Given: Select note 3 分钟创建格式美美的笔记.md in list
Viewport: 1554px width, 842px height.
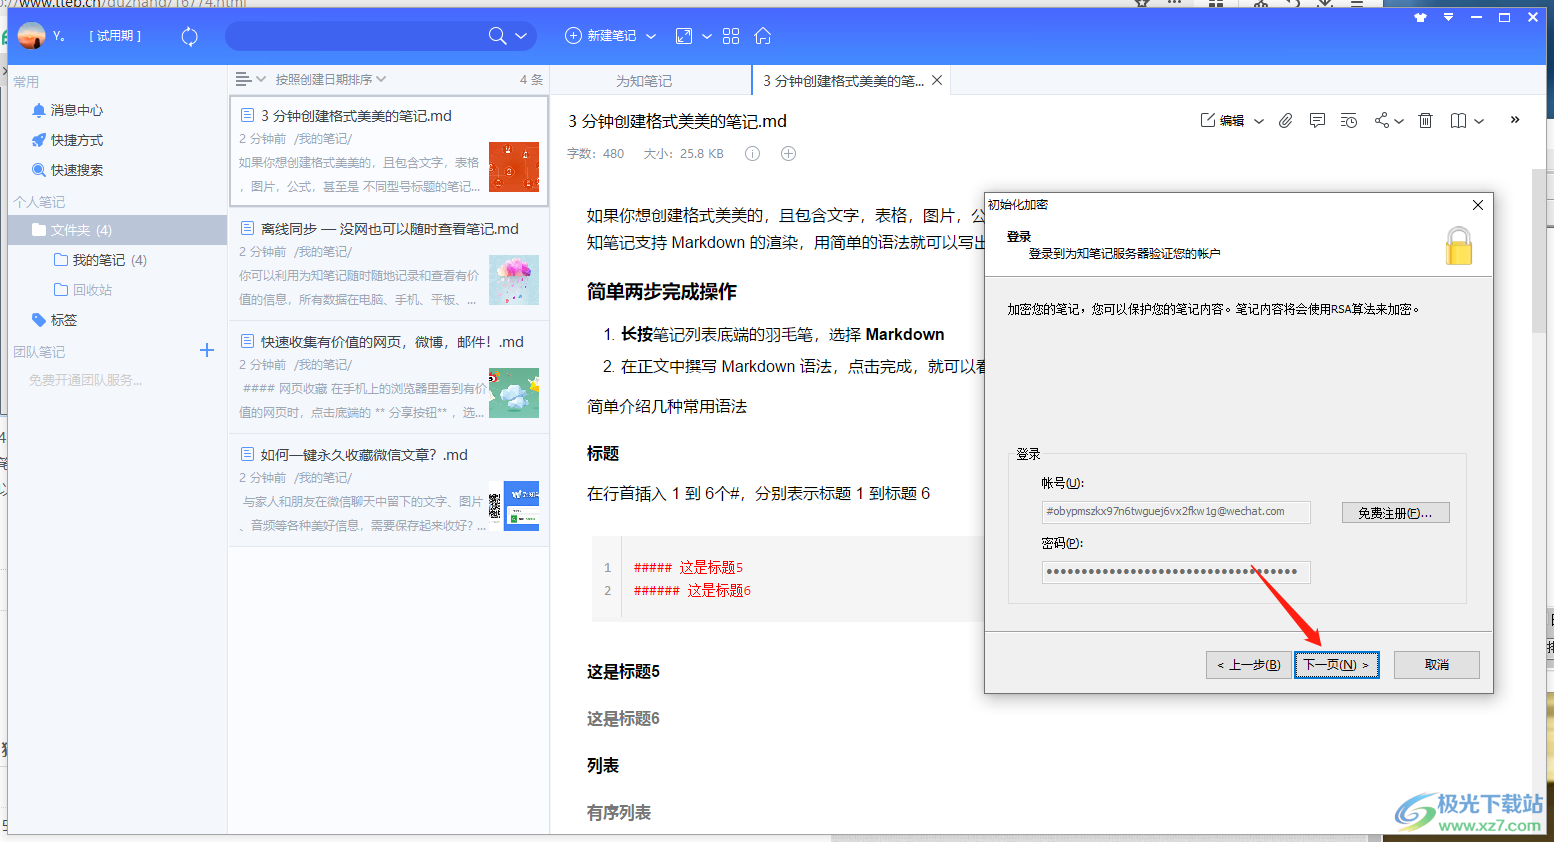Looking at the screenshot, I should pyautogui.click(x=389, y=151).
